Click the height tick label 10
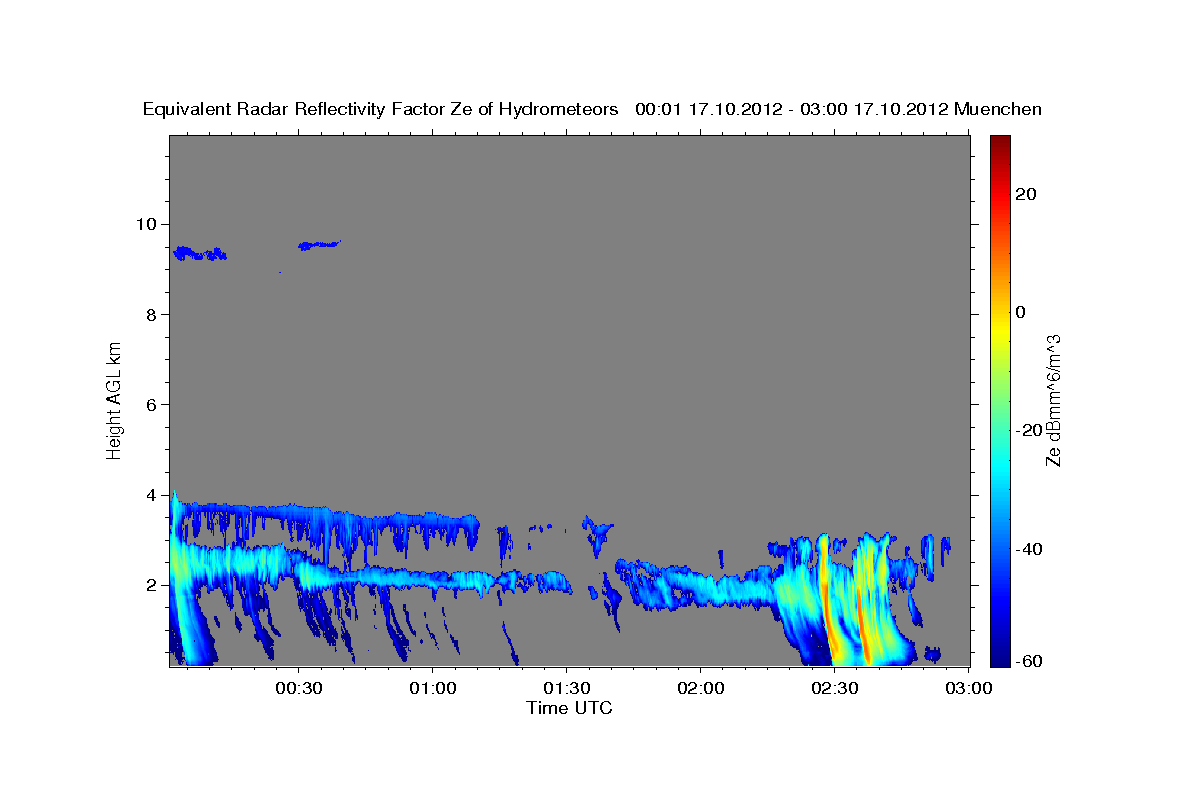 coord(148,224)
